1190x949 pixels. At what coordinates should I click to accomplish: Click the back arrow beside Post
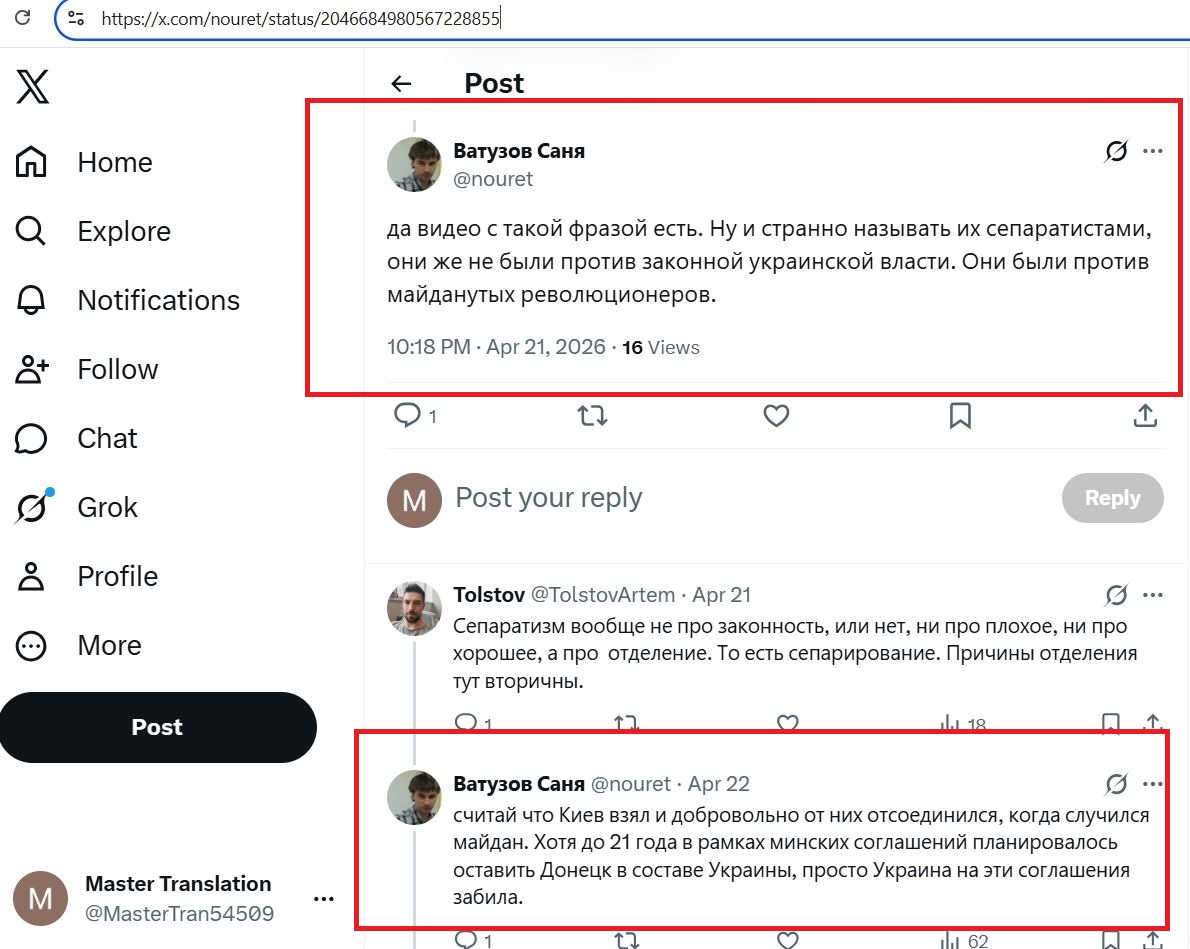click(x=401, y=84)
